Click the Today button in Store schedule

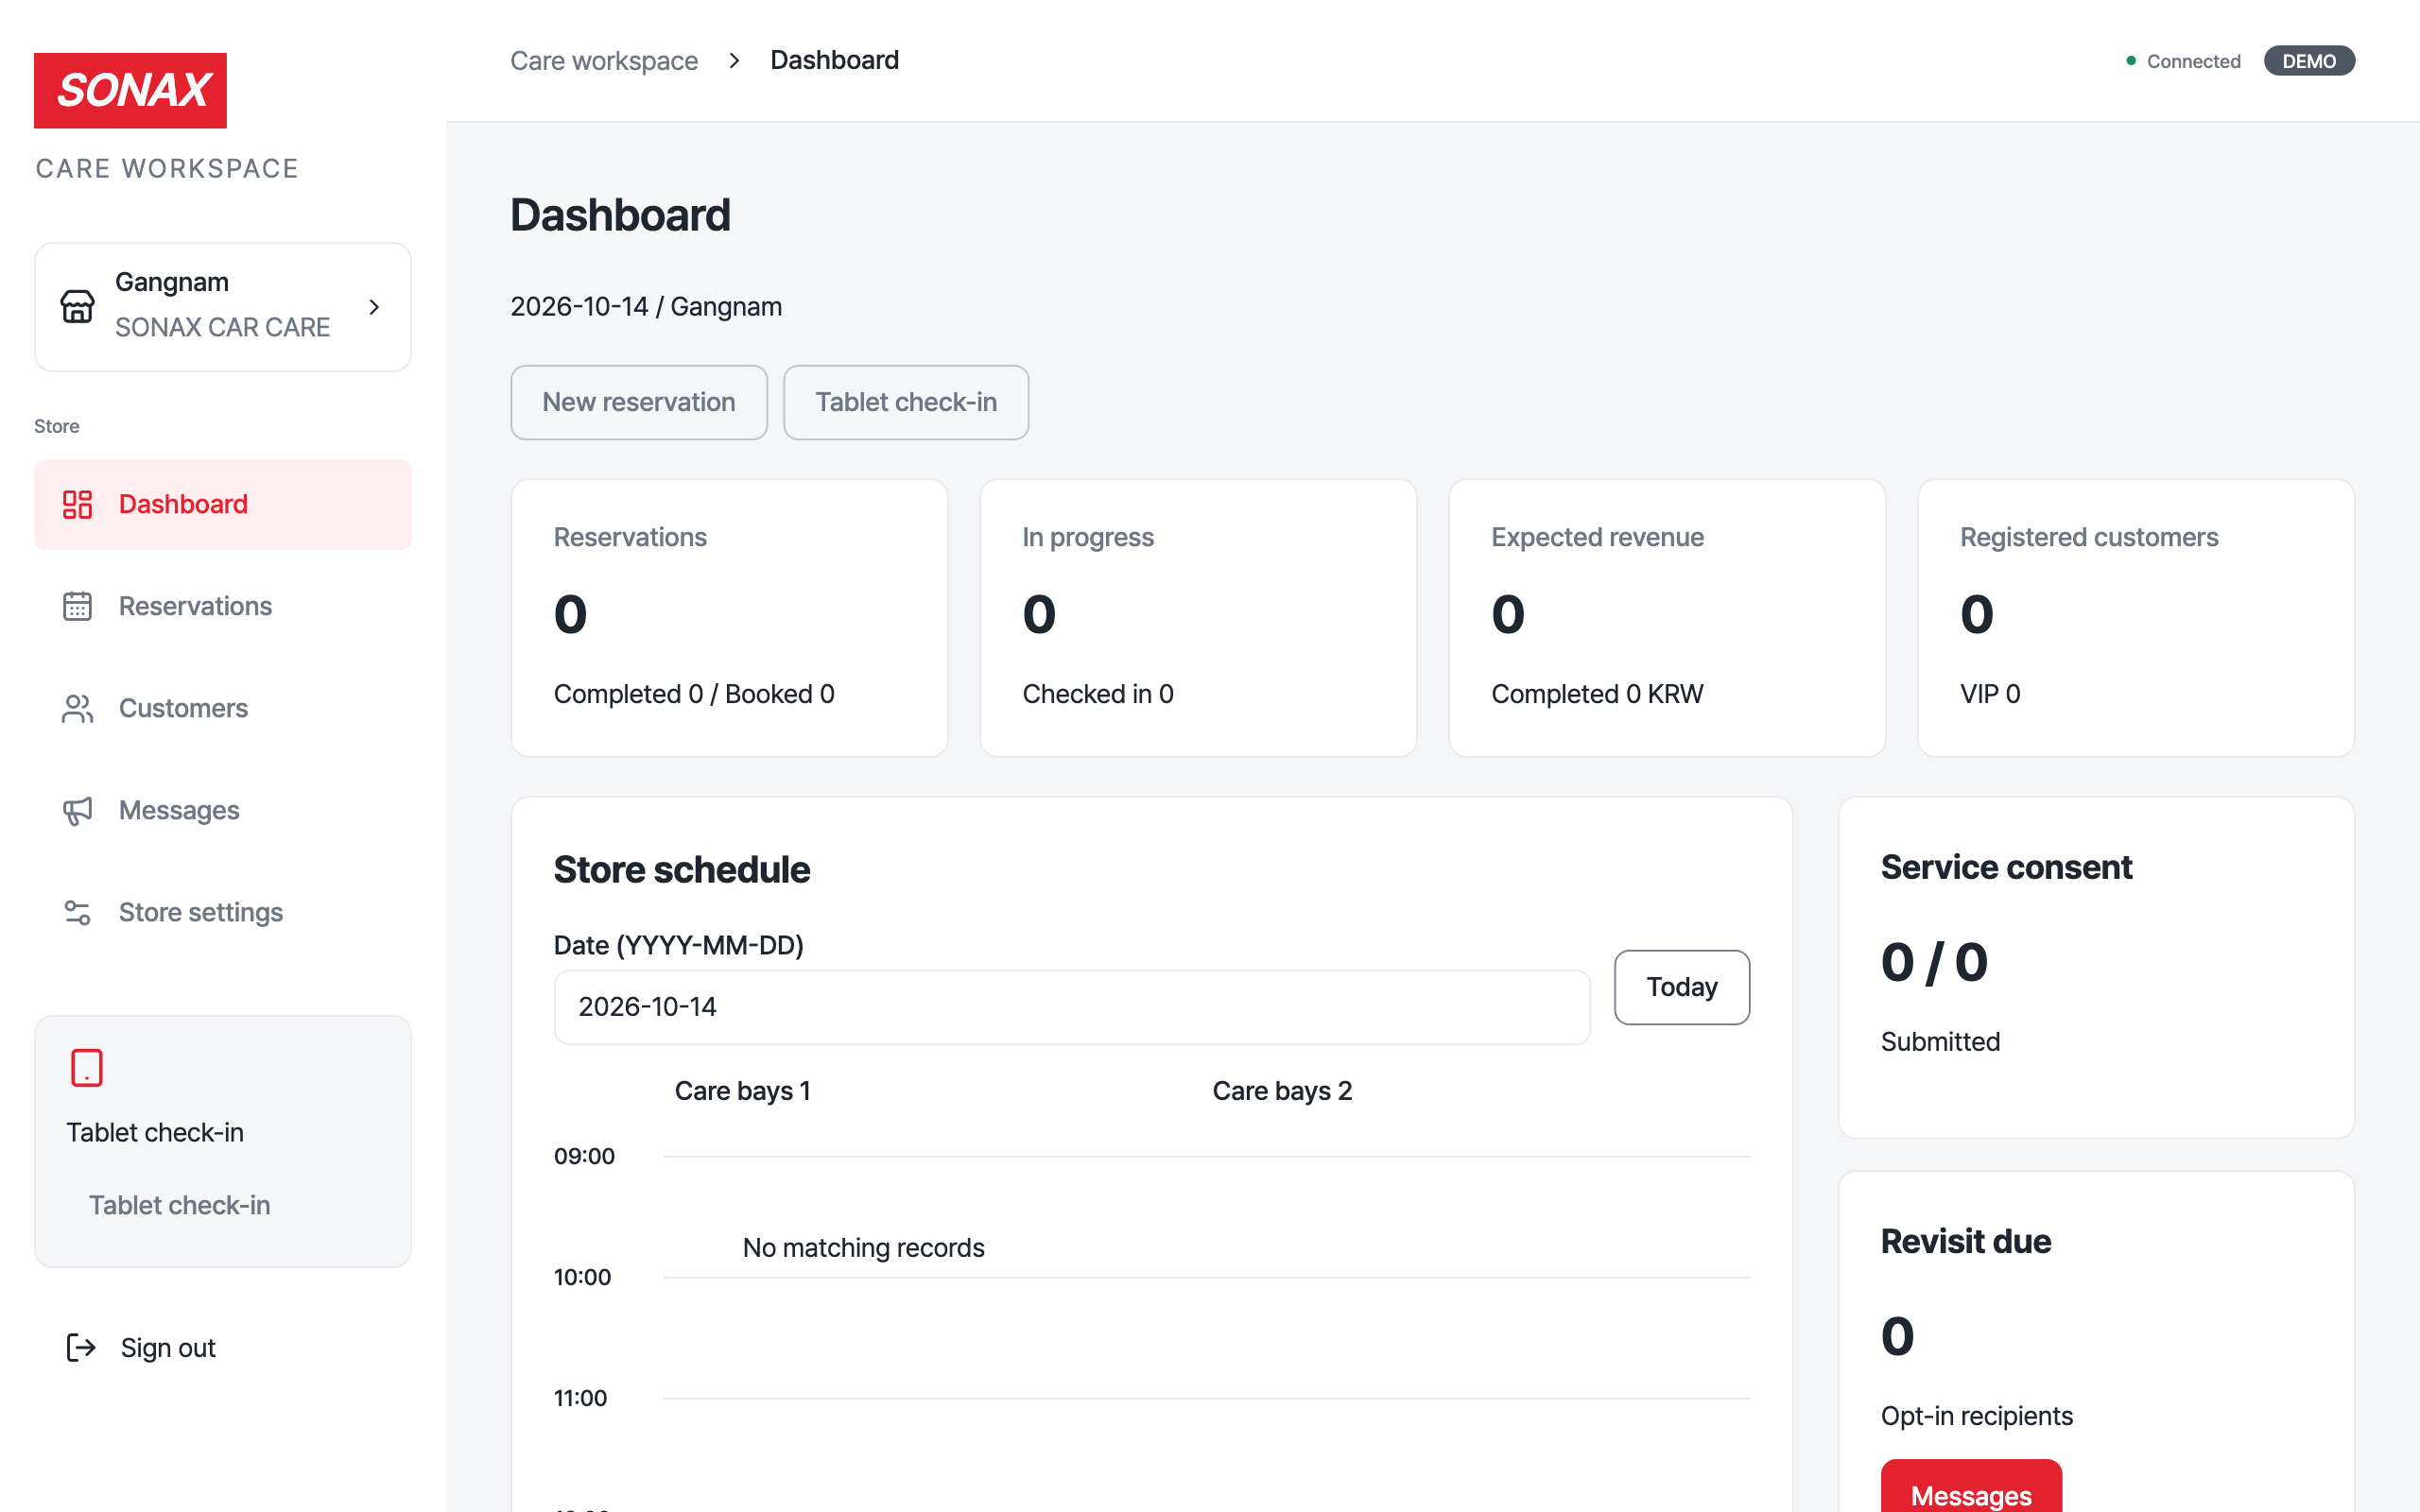[1682, 987]
